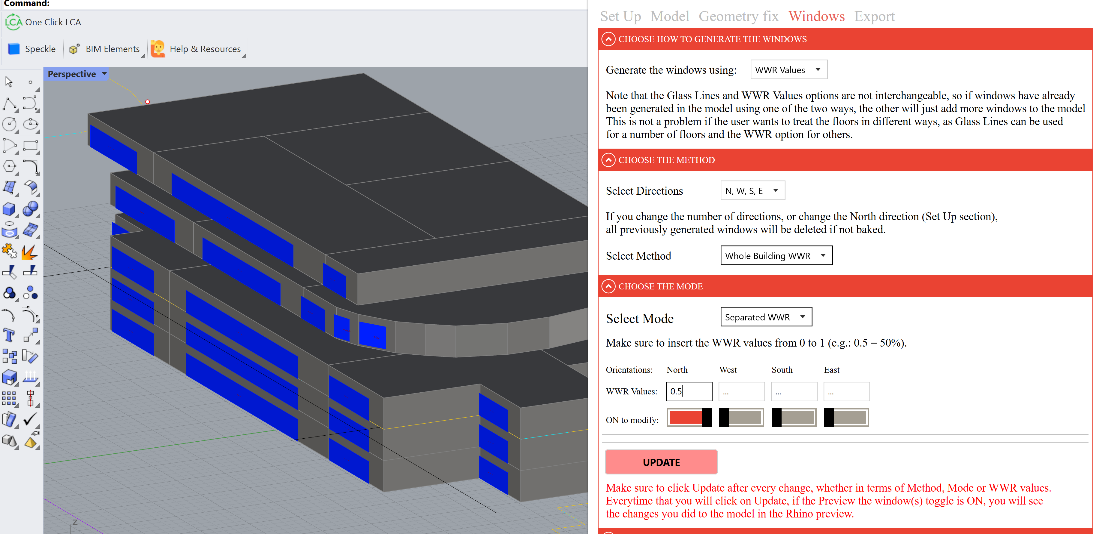Turn off the North modify toggle
This screenshot has height=534, width=1099.
pos(690,418)
